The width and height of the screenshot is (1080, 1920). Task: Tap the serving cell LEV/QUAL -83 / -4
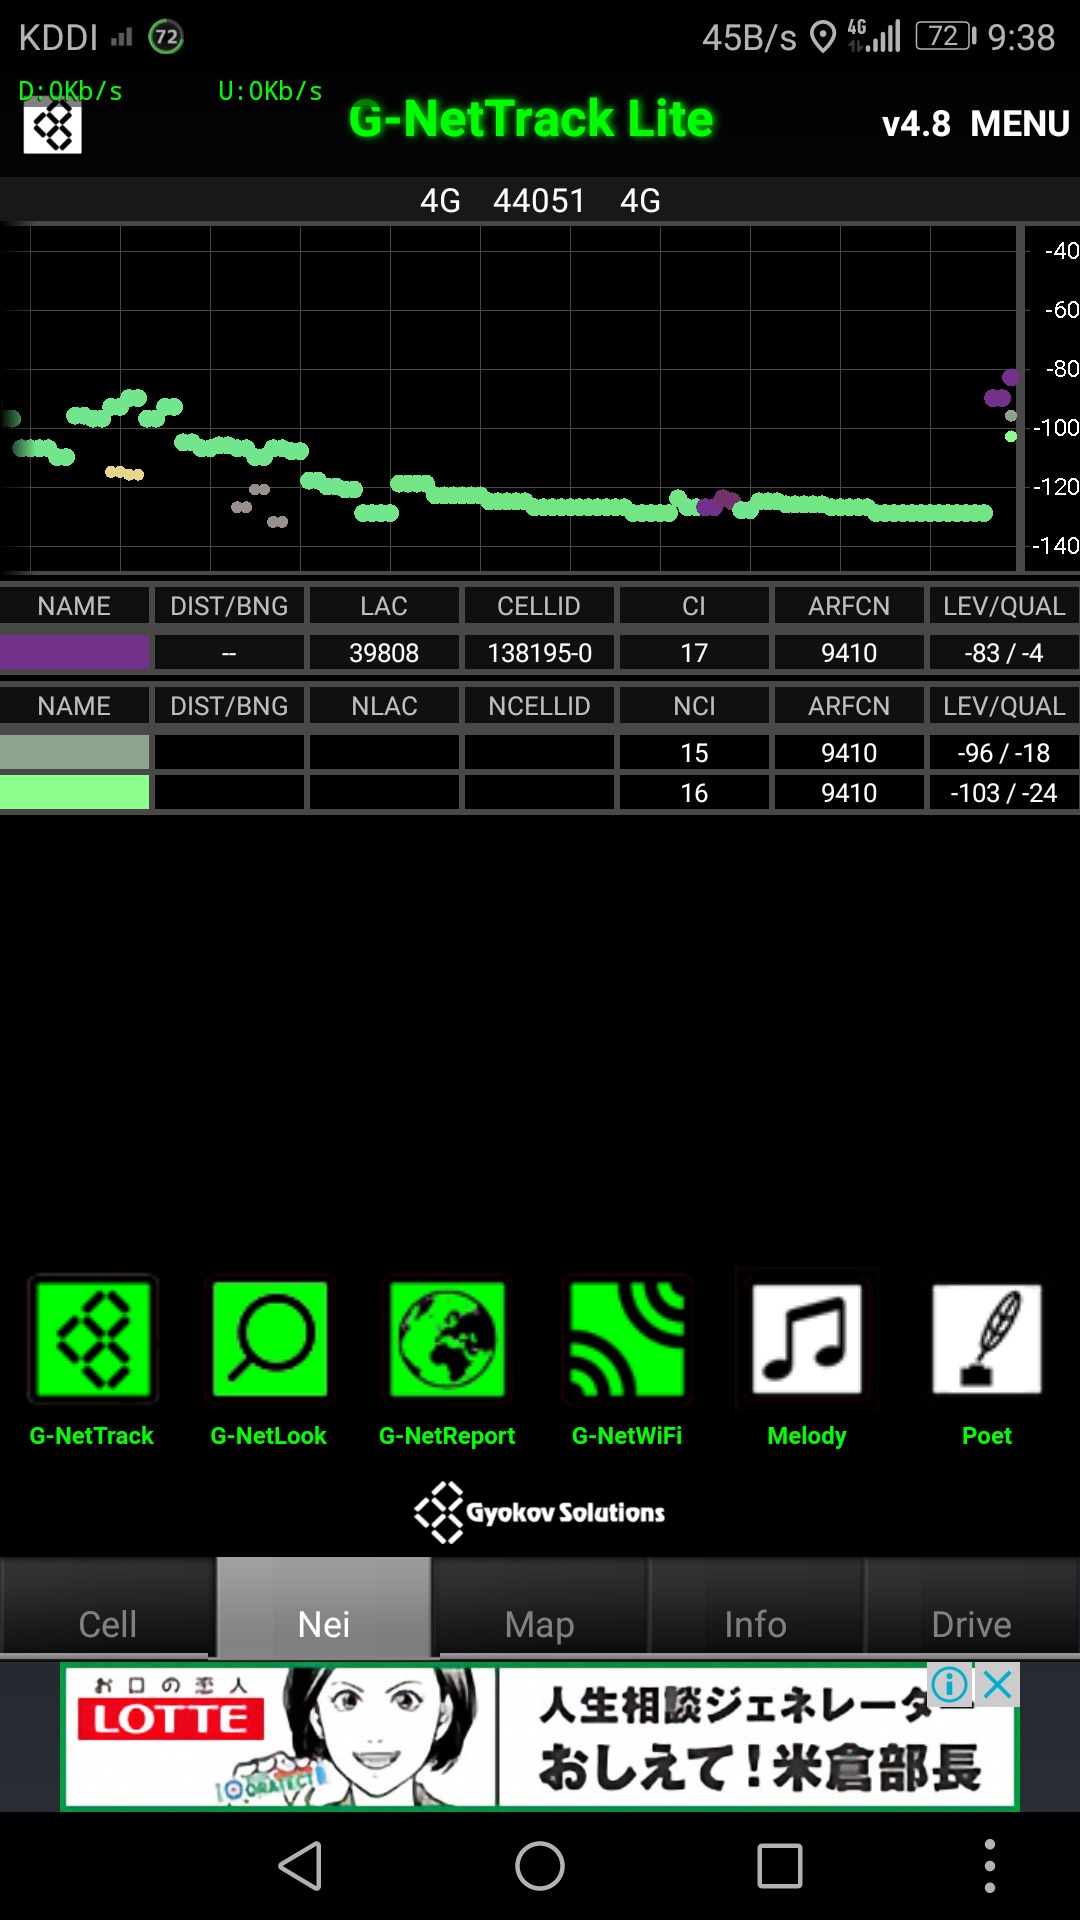pyautogui.click(x=1004, y=653)
